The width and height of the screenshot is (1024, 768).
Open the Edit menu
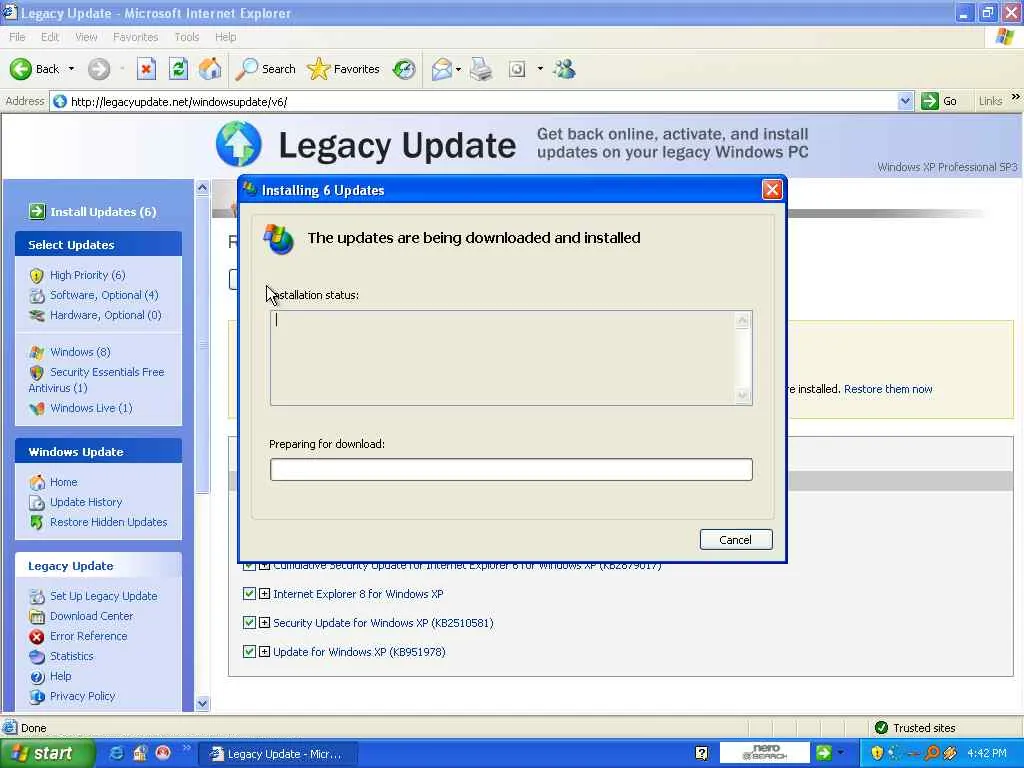[x=50, y=37]
